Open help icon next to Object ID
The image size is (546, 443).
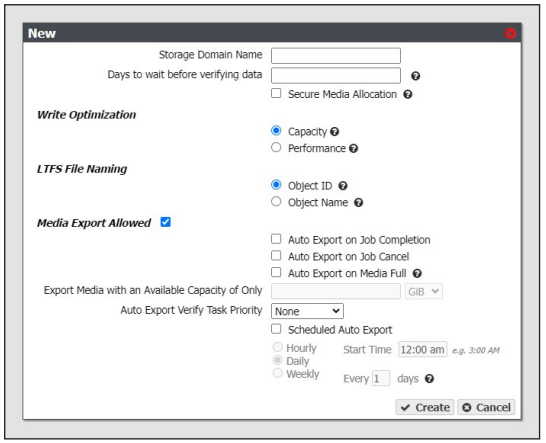tap(343, 186)
